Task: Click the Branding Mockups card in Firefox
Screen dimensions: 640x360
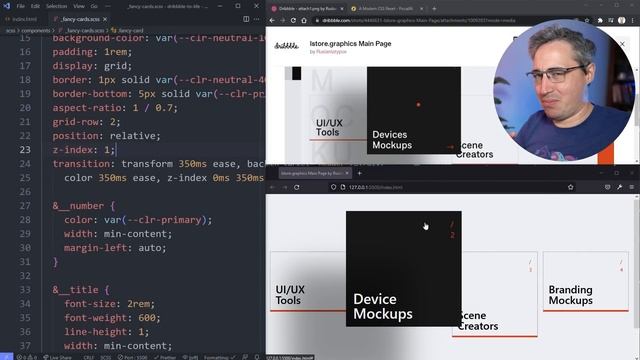Action: tap(586, 282)
